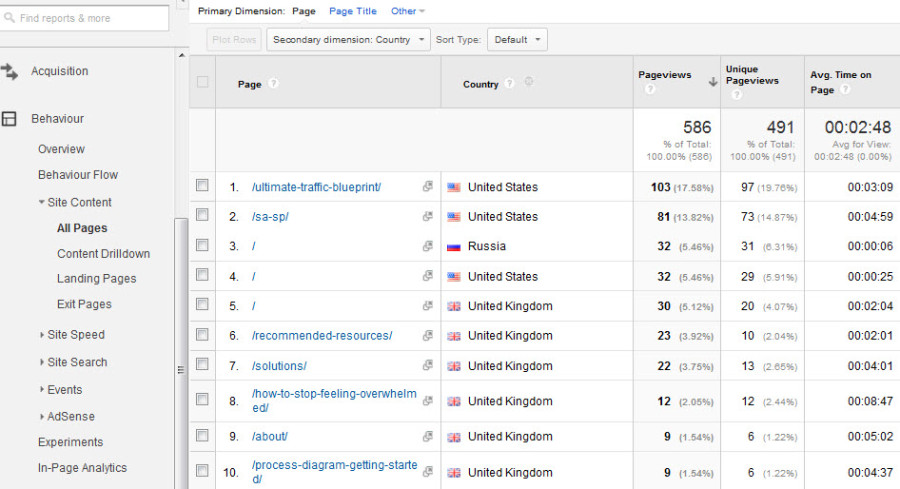
Task: Expand the AdSense section
Action: click(41, 417)
